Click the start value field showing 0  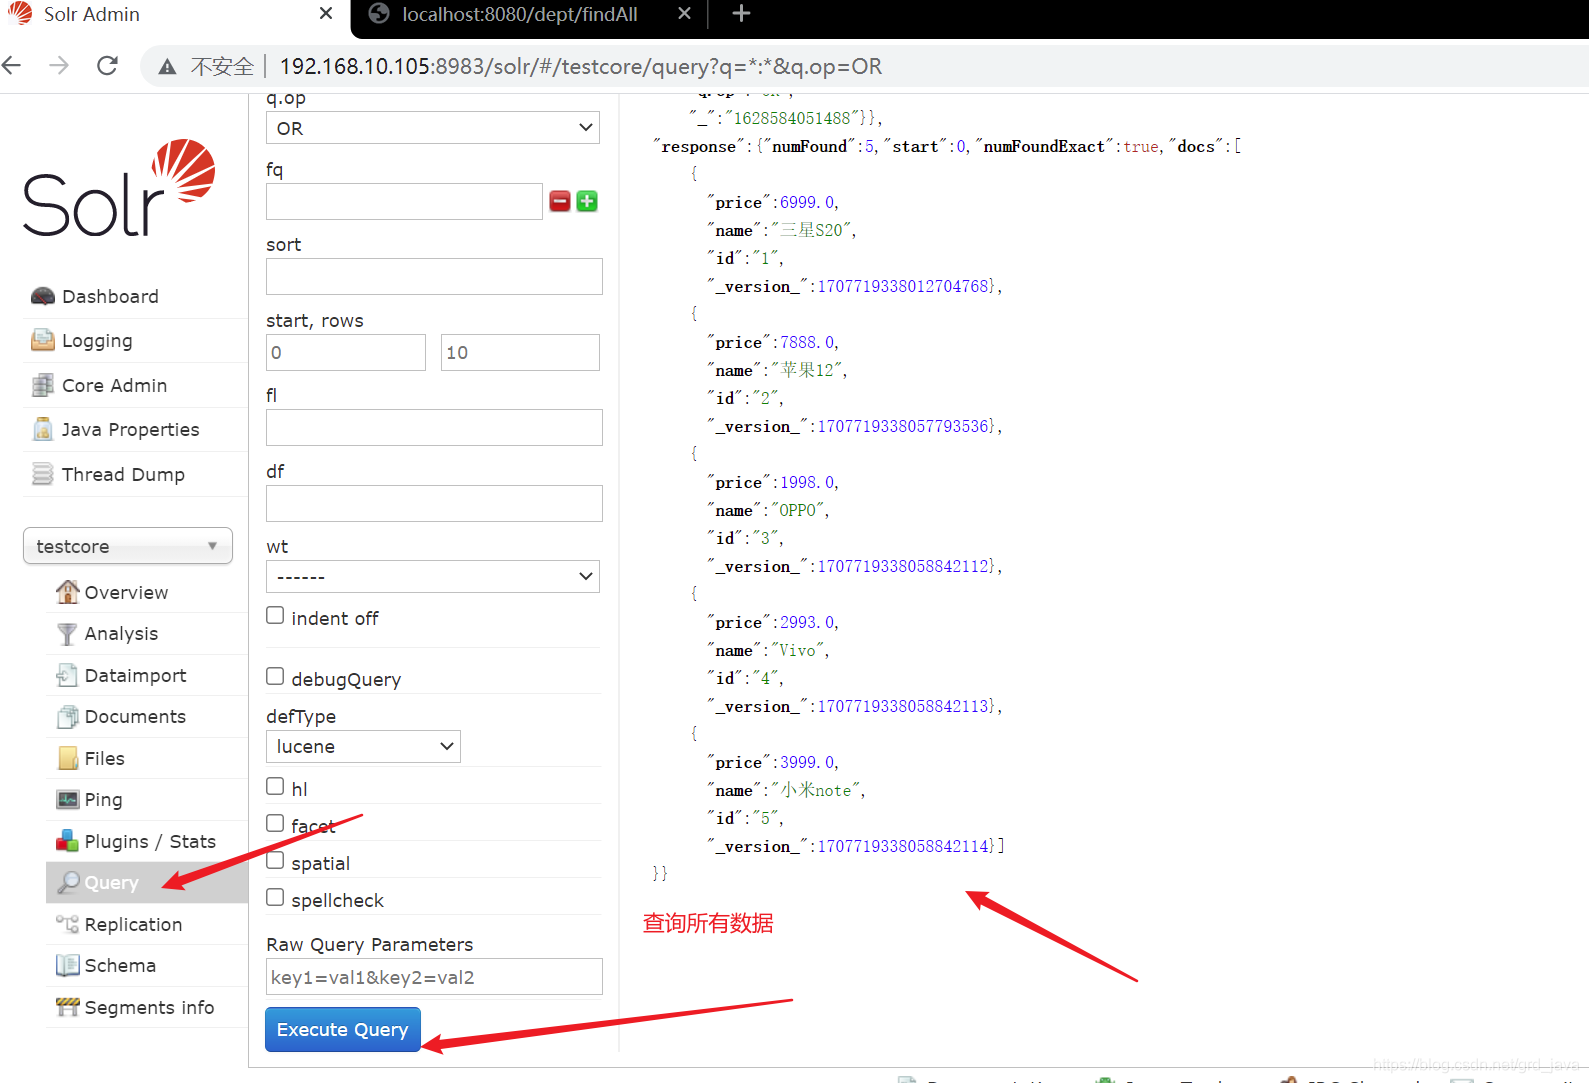[346, 352]
